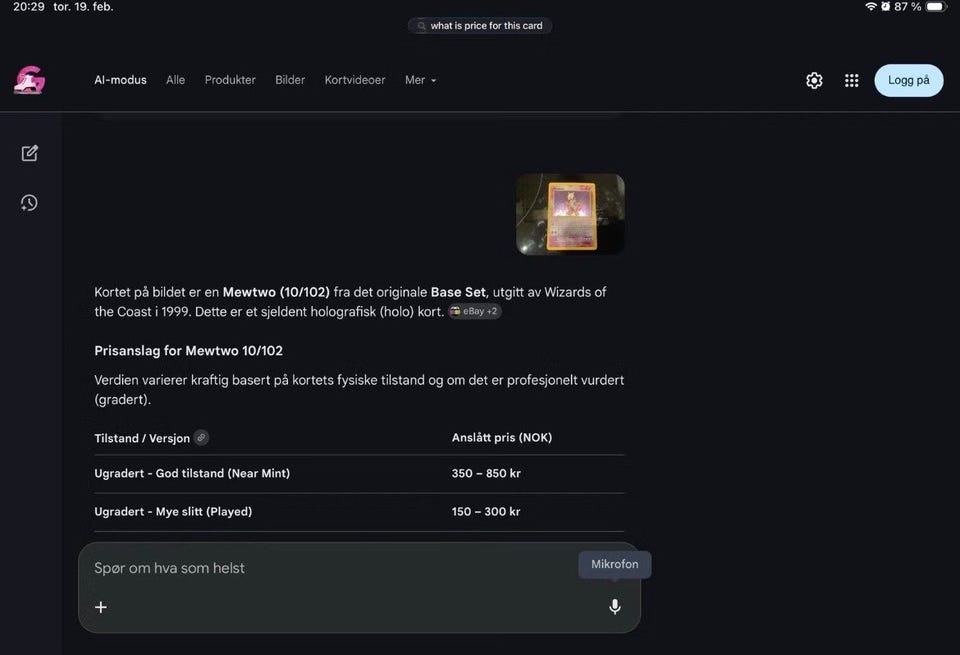Image resolution: width=960 pixels, height=655 pixels.
Task: Click the status bar time 20:29
Action: tap(29, 7)
